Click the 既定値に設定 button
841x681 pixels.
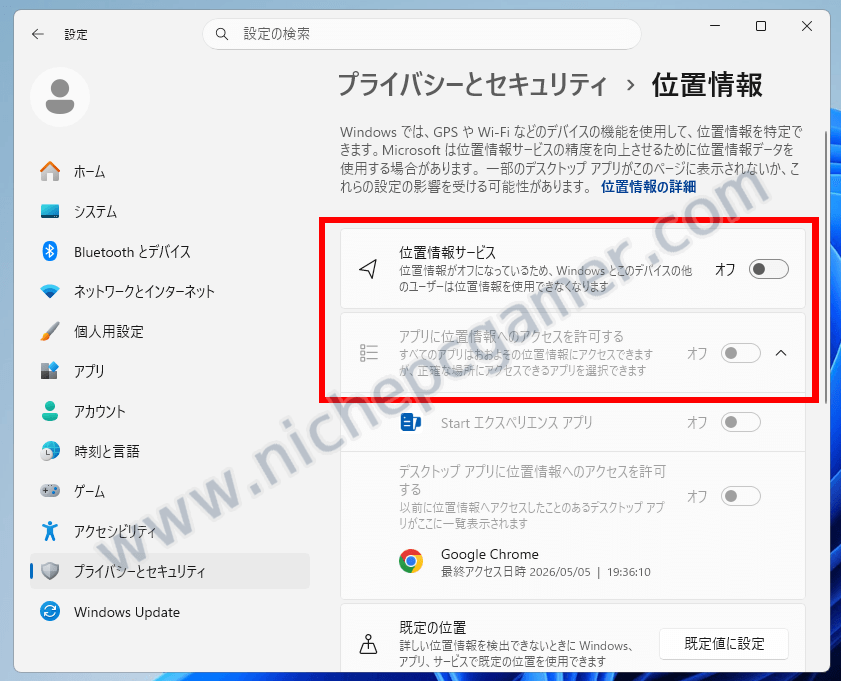[724, 643]
